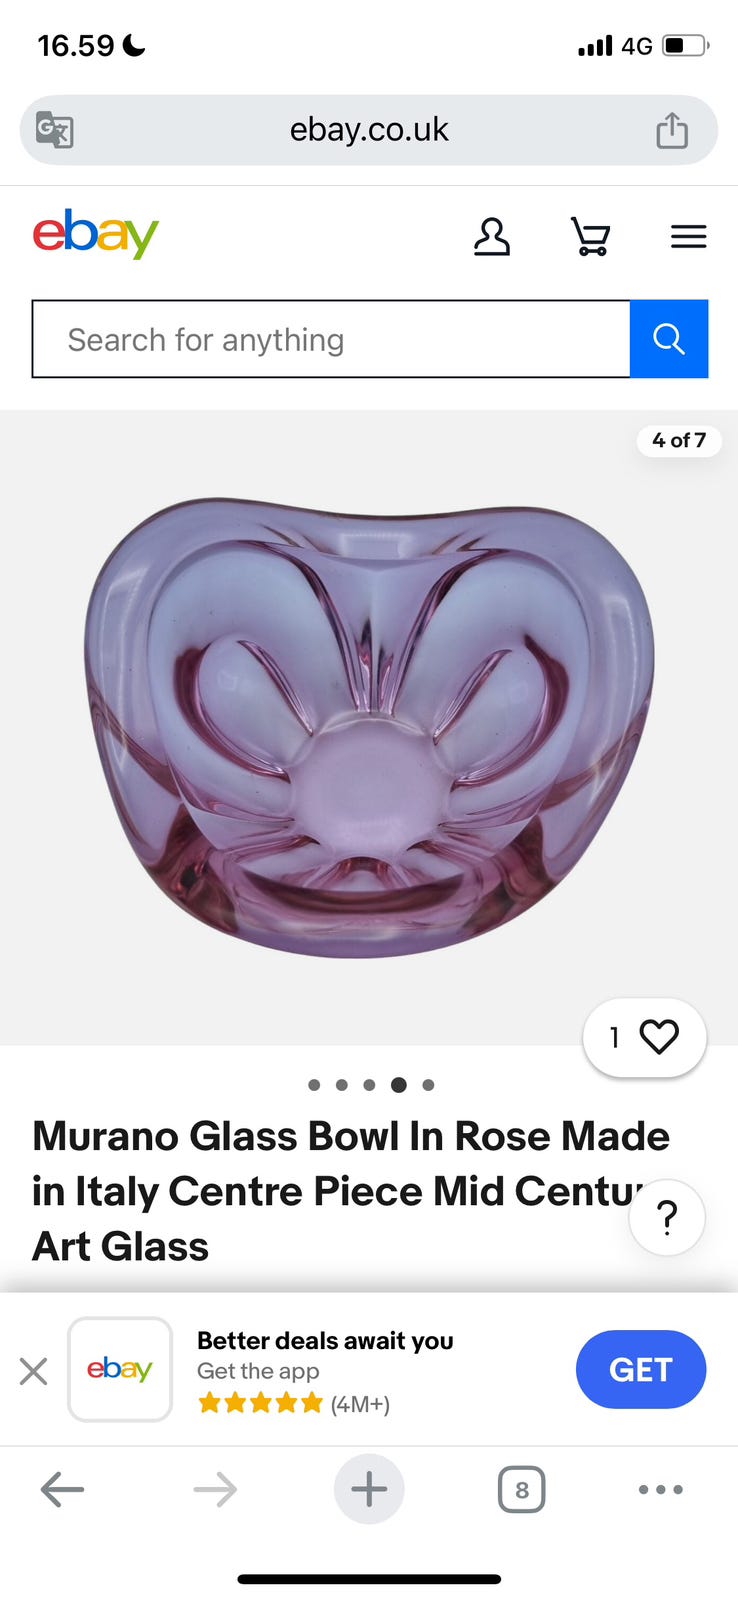Image resolution: width=738 pixels, height=1600 pixels.
Task: Go back with browser back arrow
Action: (x=62, y=1489)
